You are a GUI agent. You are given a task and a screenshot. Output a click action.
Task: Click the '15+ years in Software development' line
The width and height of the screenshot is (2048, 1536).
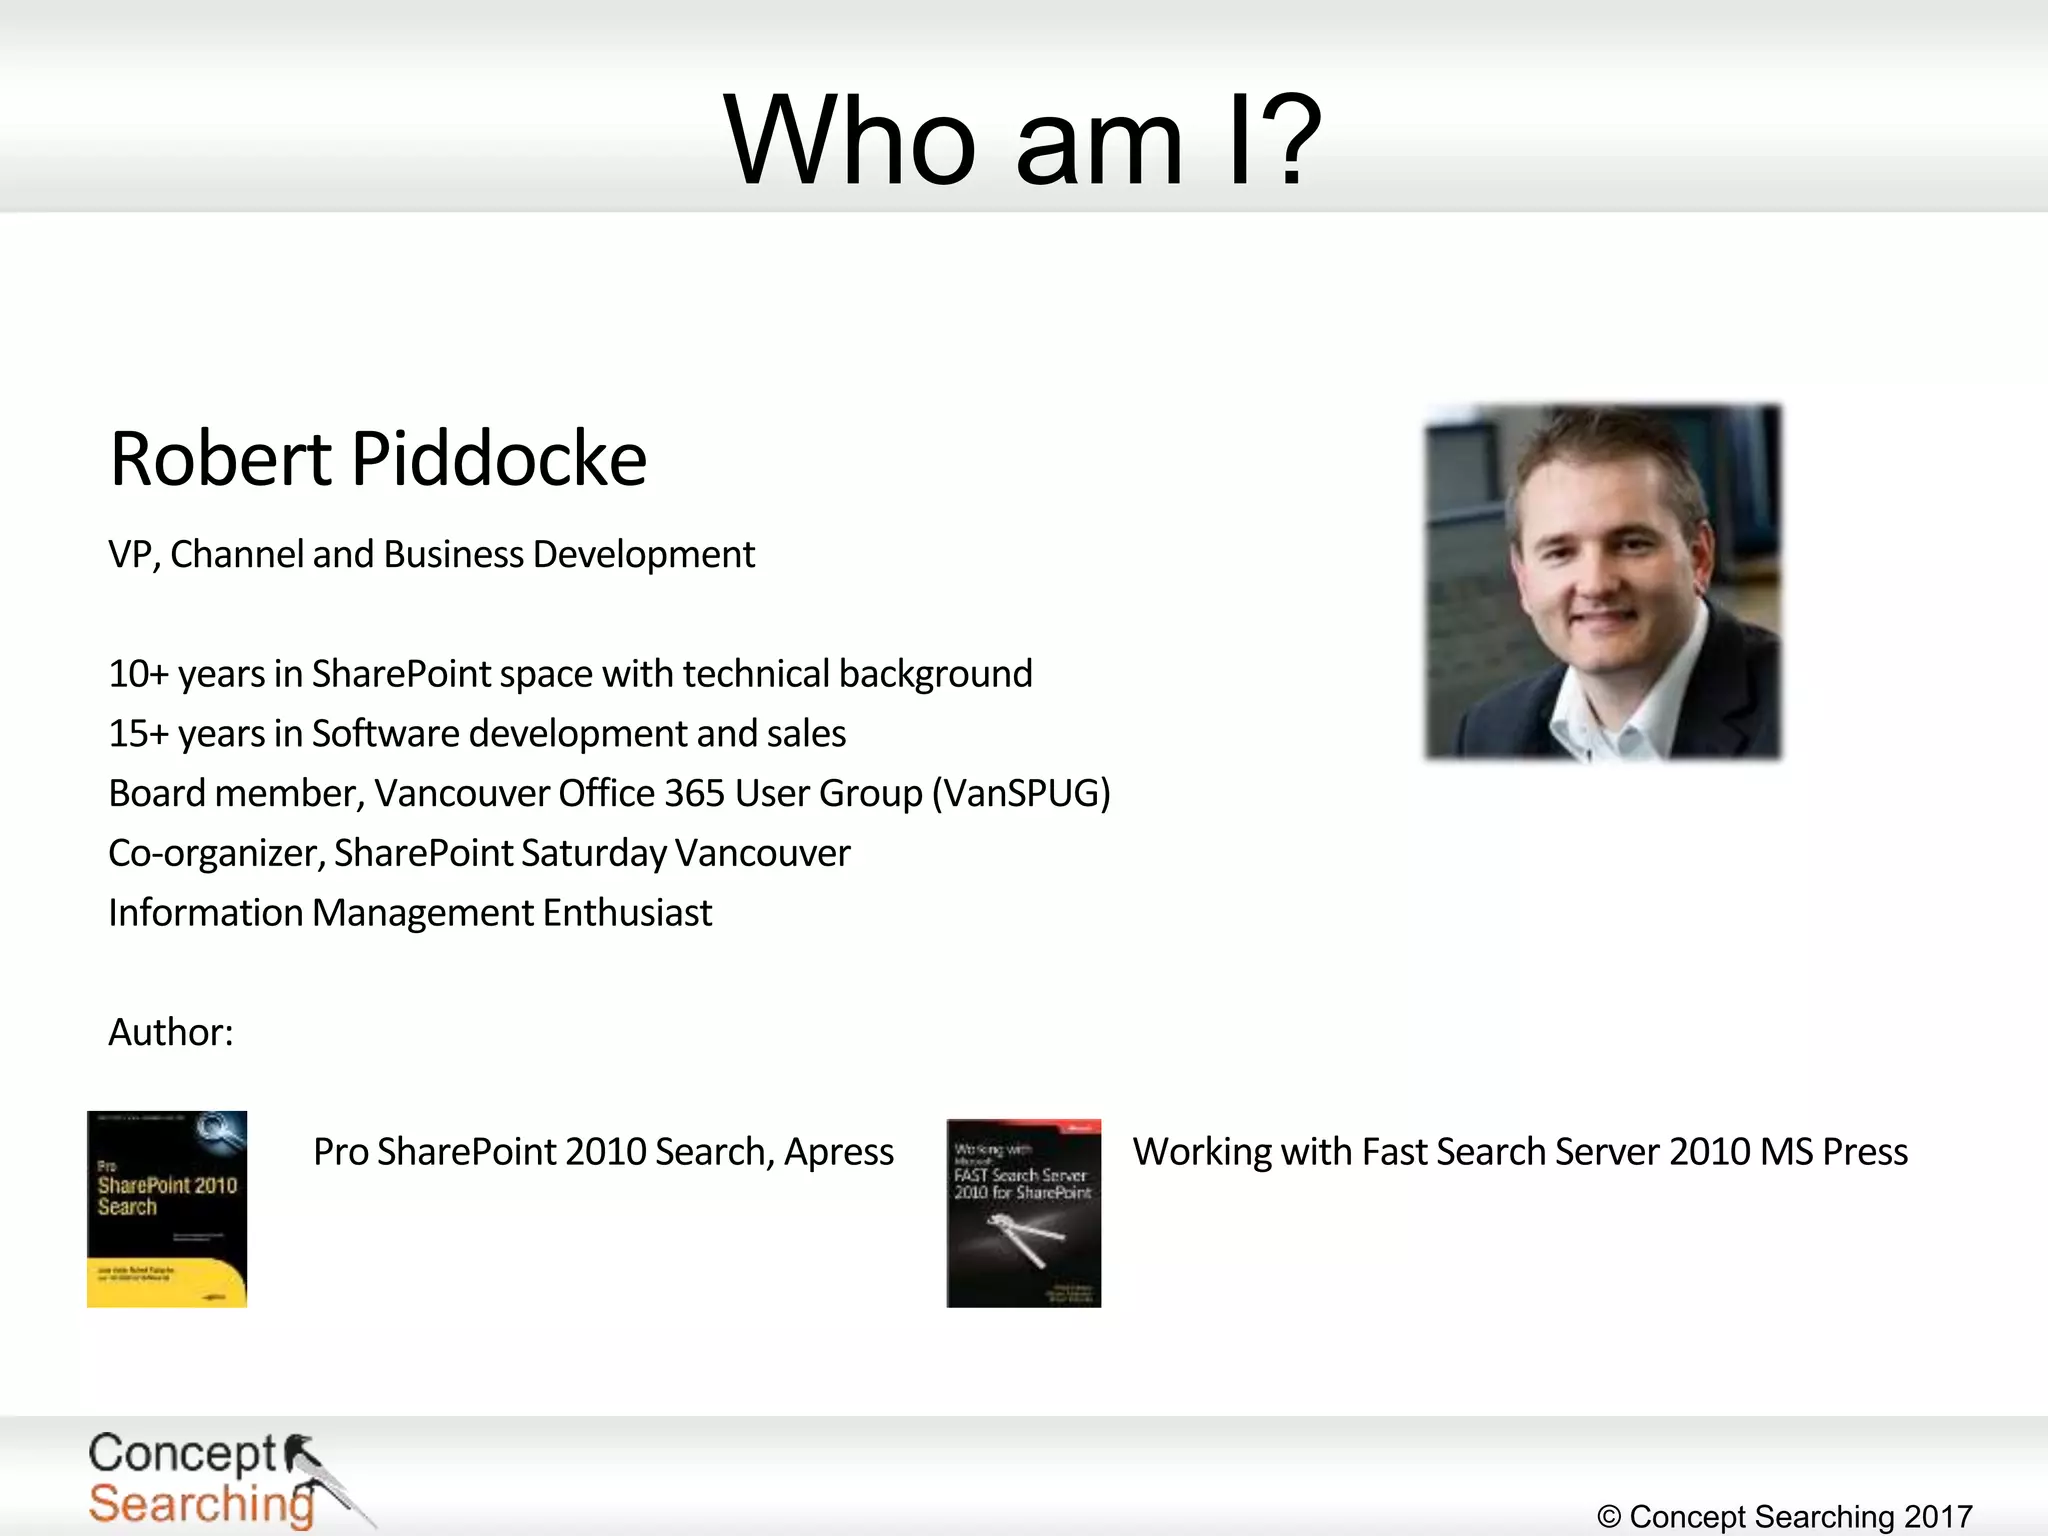pos(477,734)
